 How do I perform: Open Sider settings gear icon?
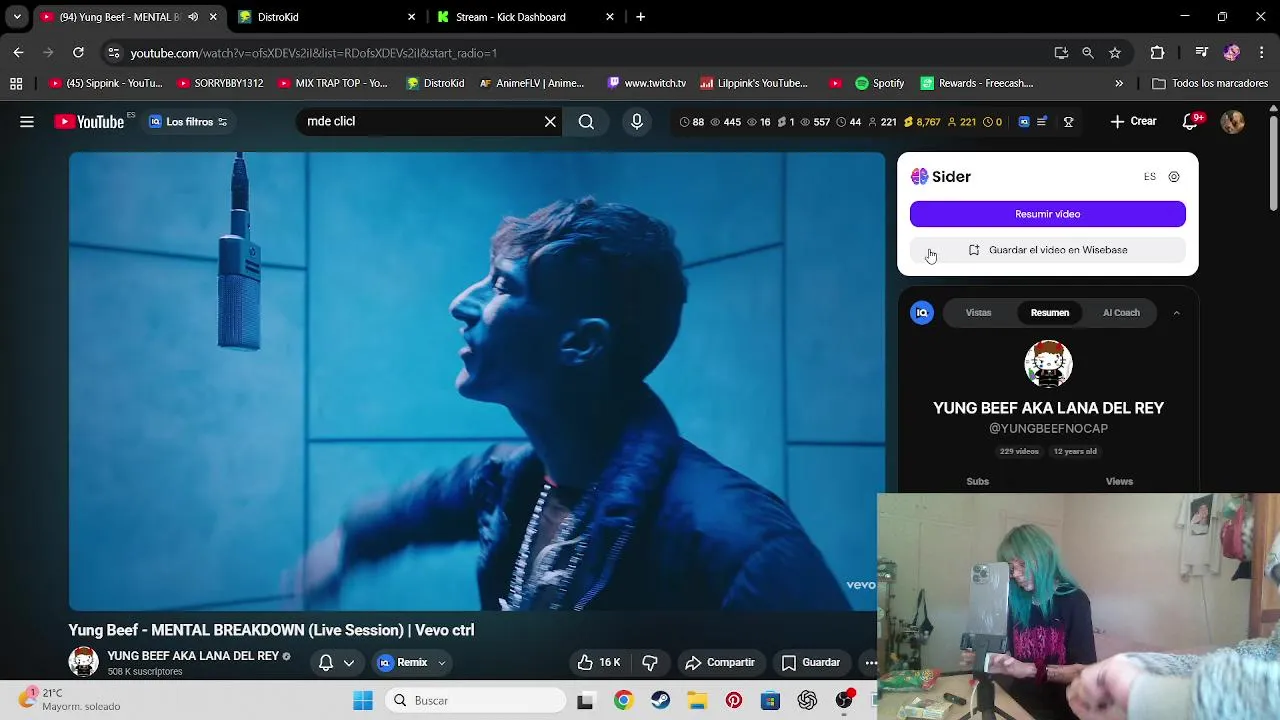(1174, 177)
